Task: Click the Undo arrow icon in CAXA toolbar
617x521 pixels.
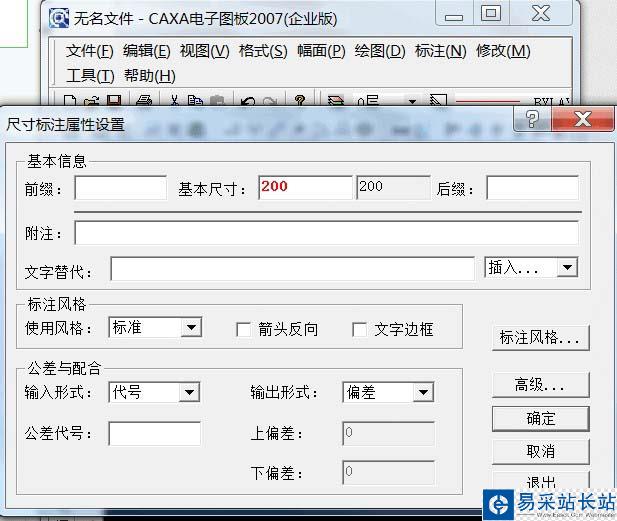Action: pos(248,102)
